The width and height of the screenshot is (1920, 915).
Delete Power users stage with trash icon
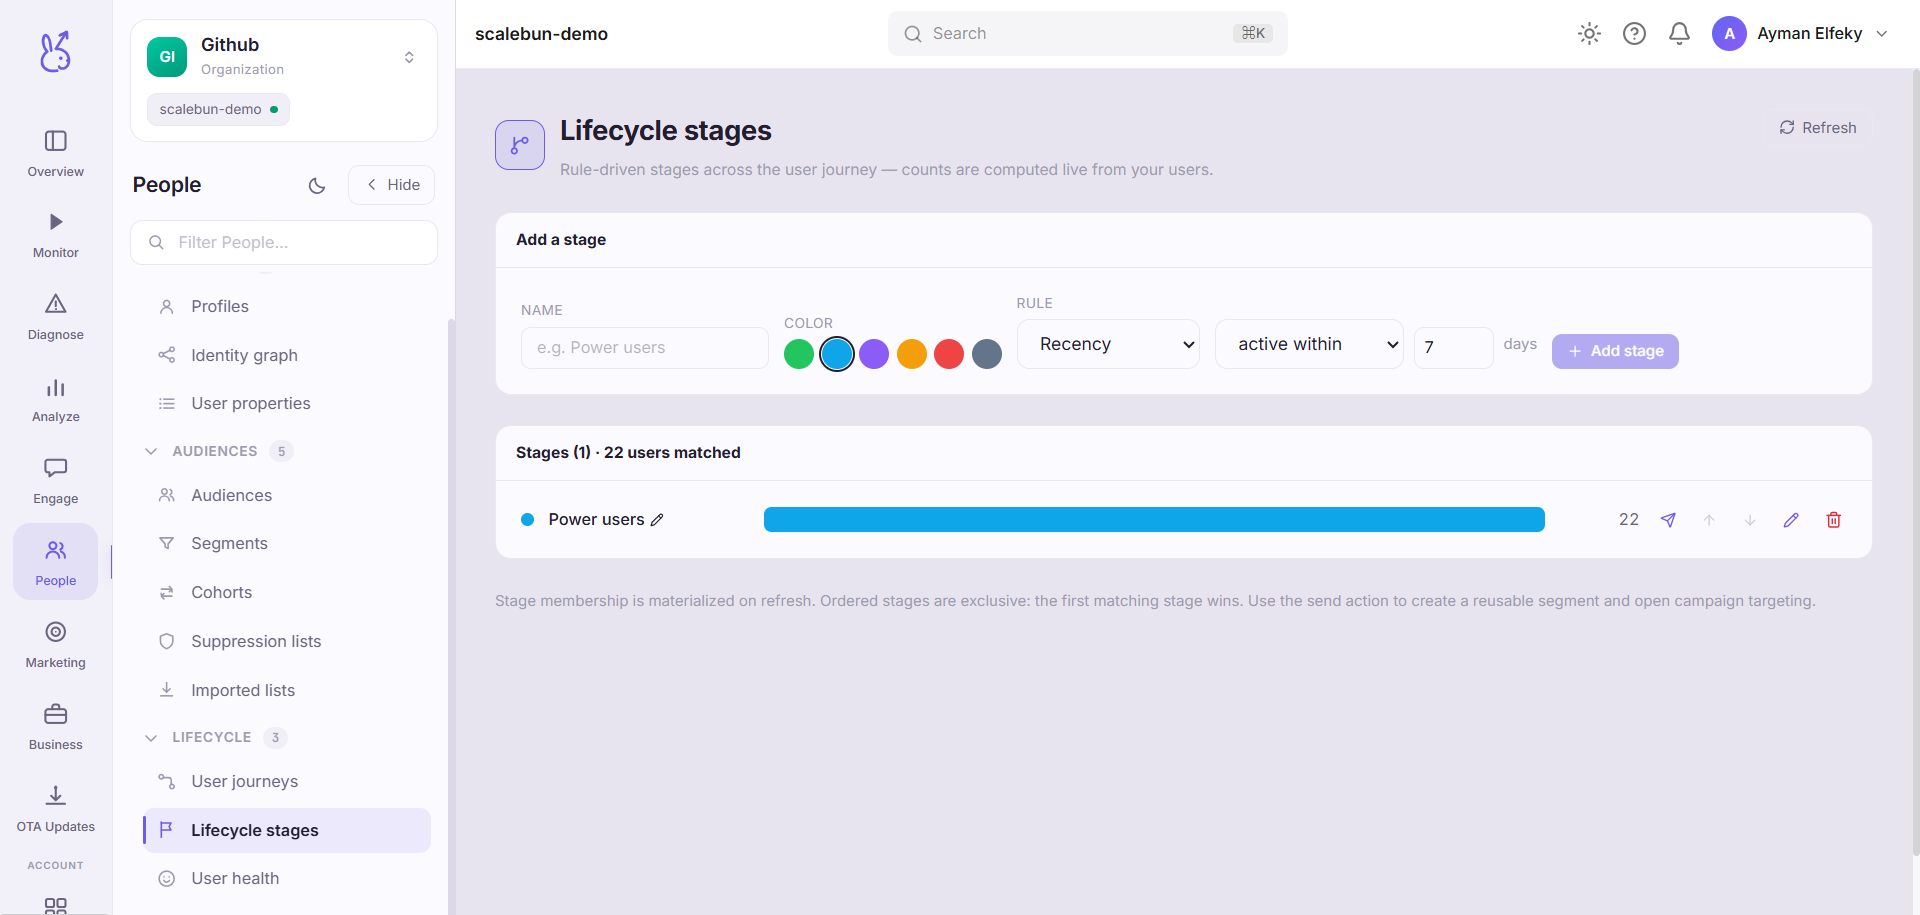(x=1834, y=520)
